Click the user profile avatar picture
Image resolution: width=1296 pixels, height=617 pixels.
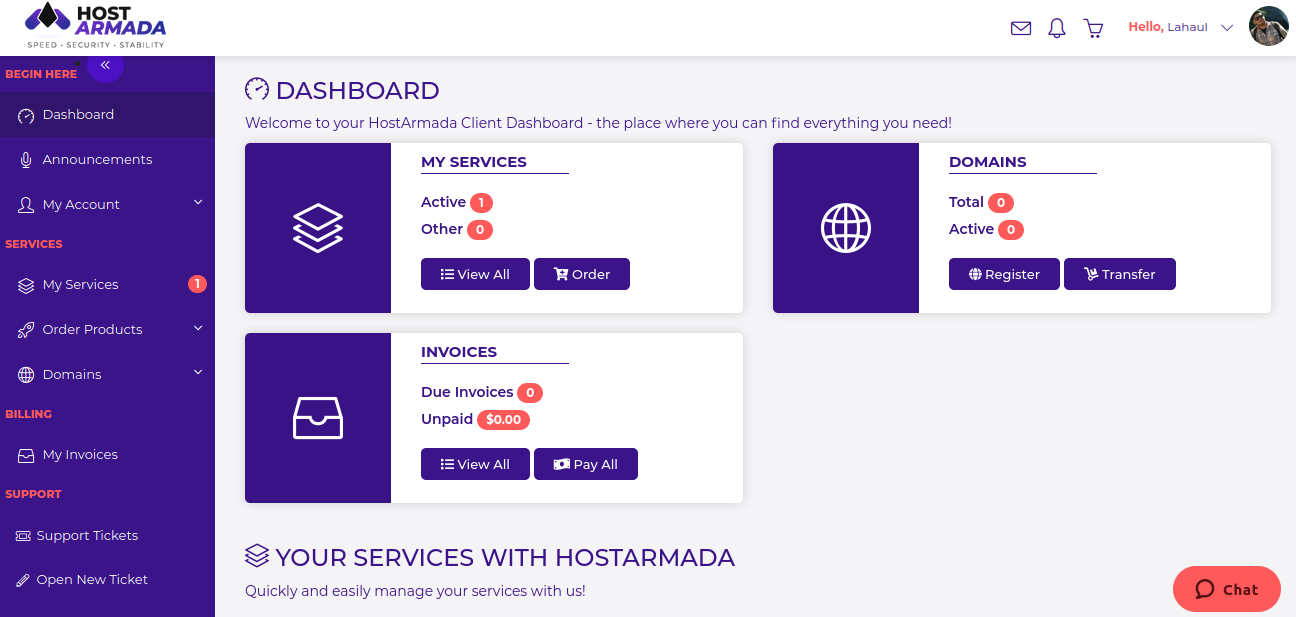1269,27
